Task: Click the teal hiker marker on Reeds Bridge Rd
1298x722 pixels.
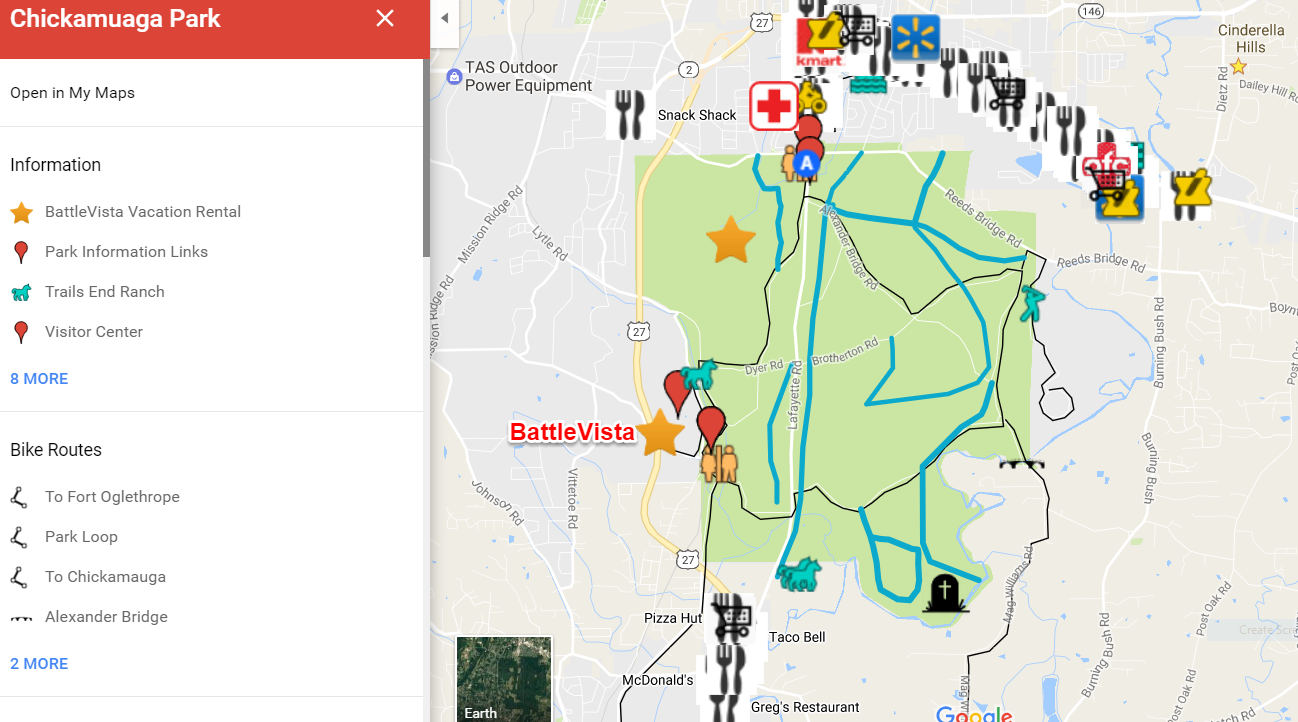Action: (x=1031, y=302)
